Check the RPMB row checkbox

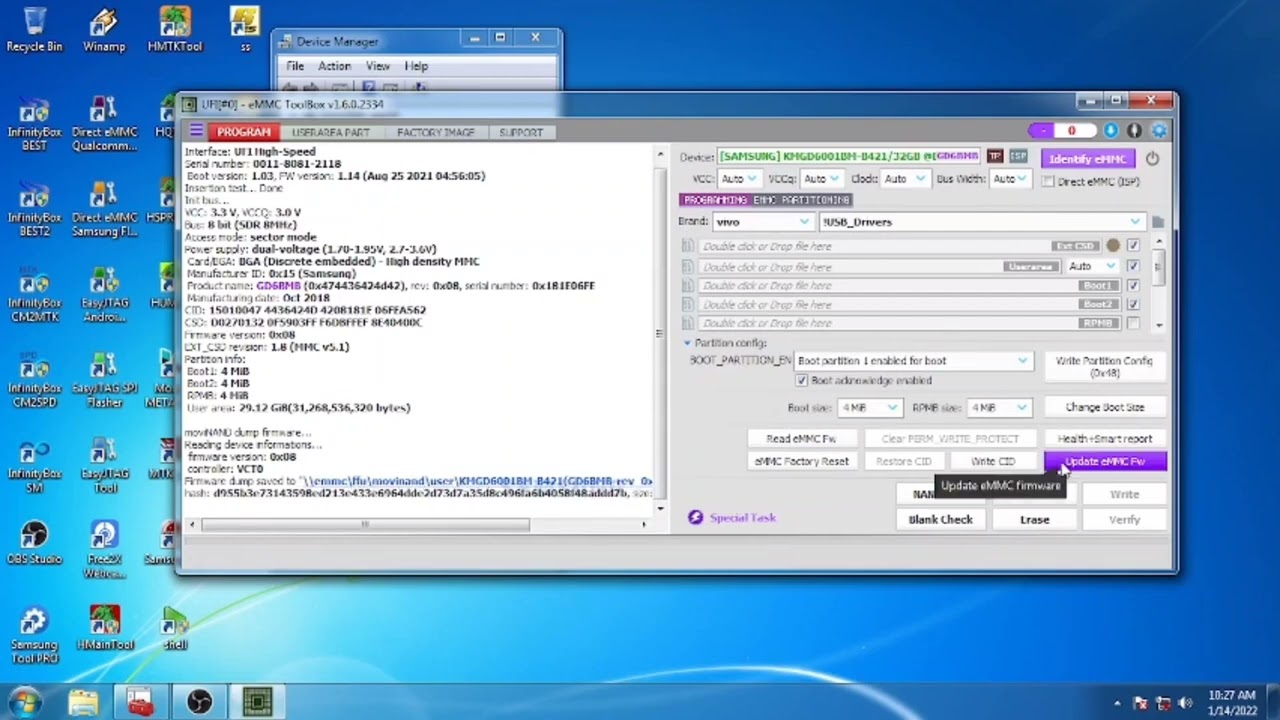point(1133,323)
